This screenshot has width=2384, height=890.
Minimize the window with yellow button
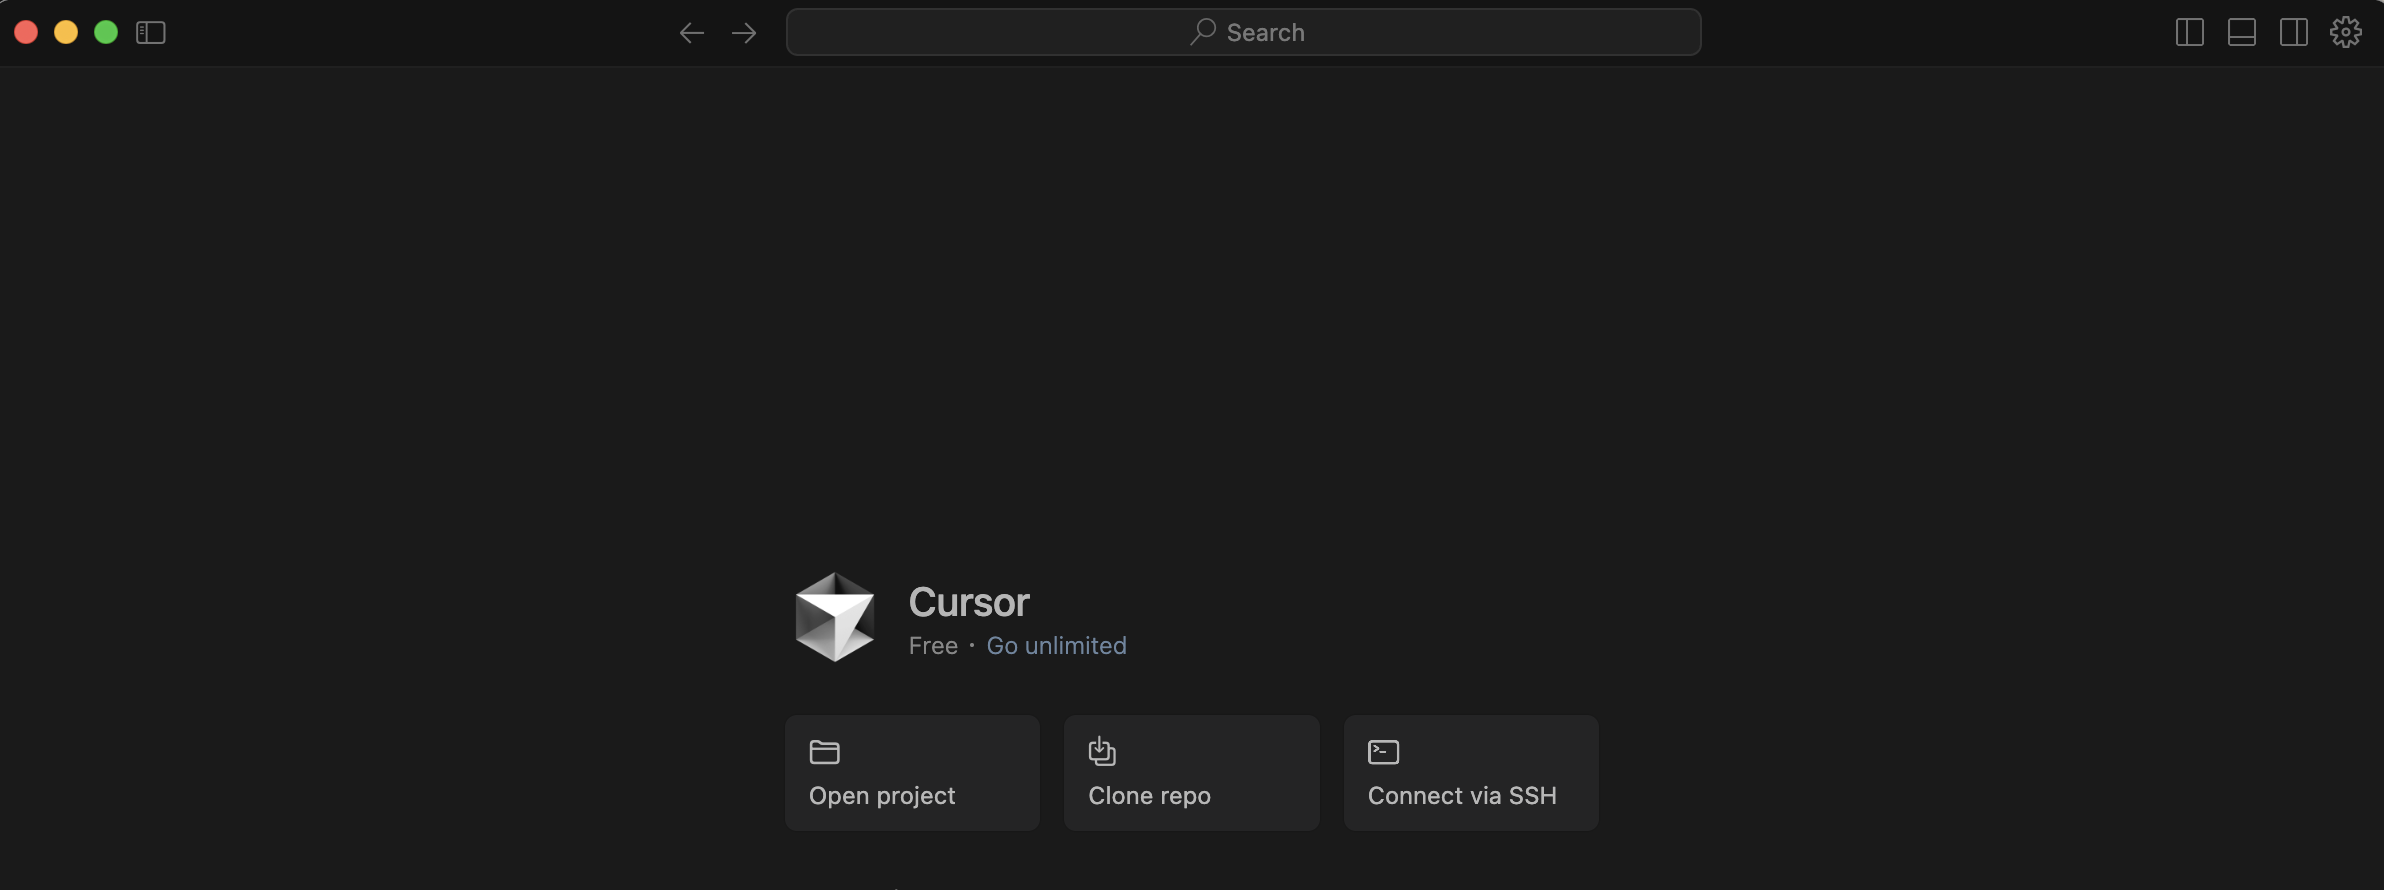point(66,32)
